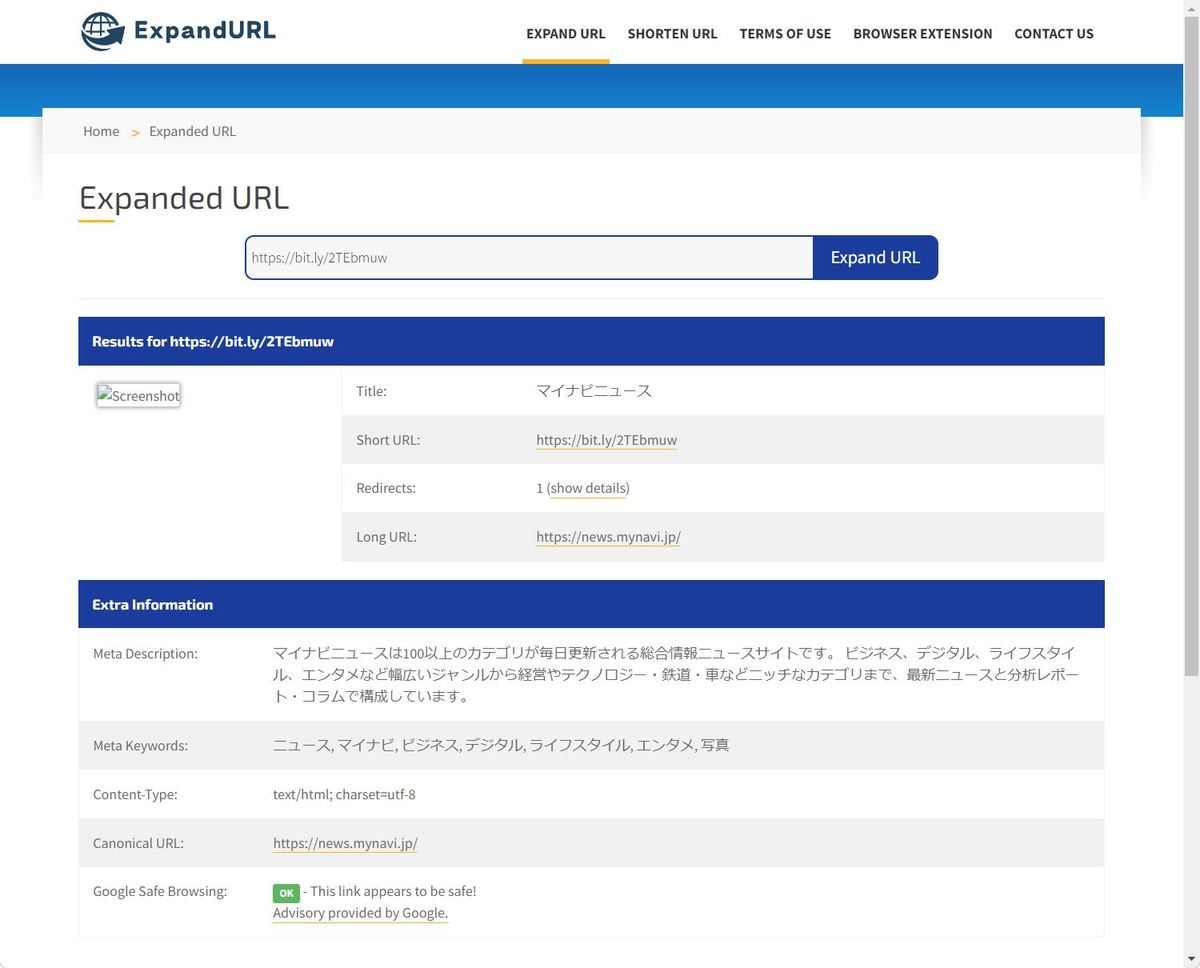Click the Expanded URL page heading
The image size is (1200, 968).
pos(184,197)
